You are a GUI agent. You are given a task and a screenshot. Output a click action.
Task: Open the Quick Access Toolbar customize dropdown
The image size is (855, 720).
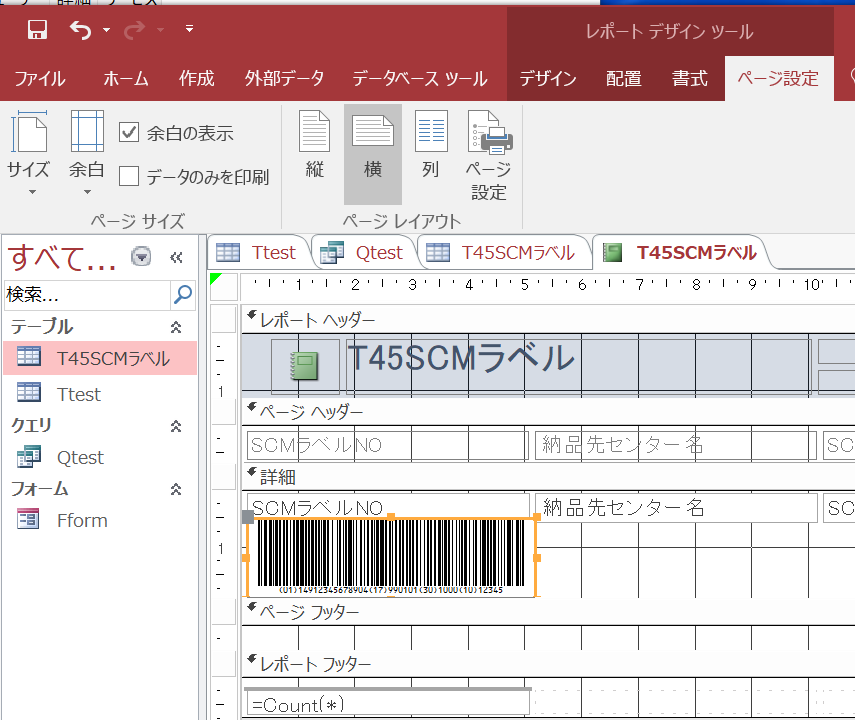[189, 29]
